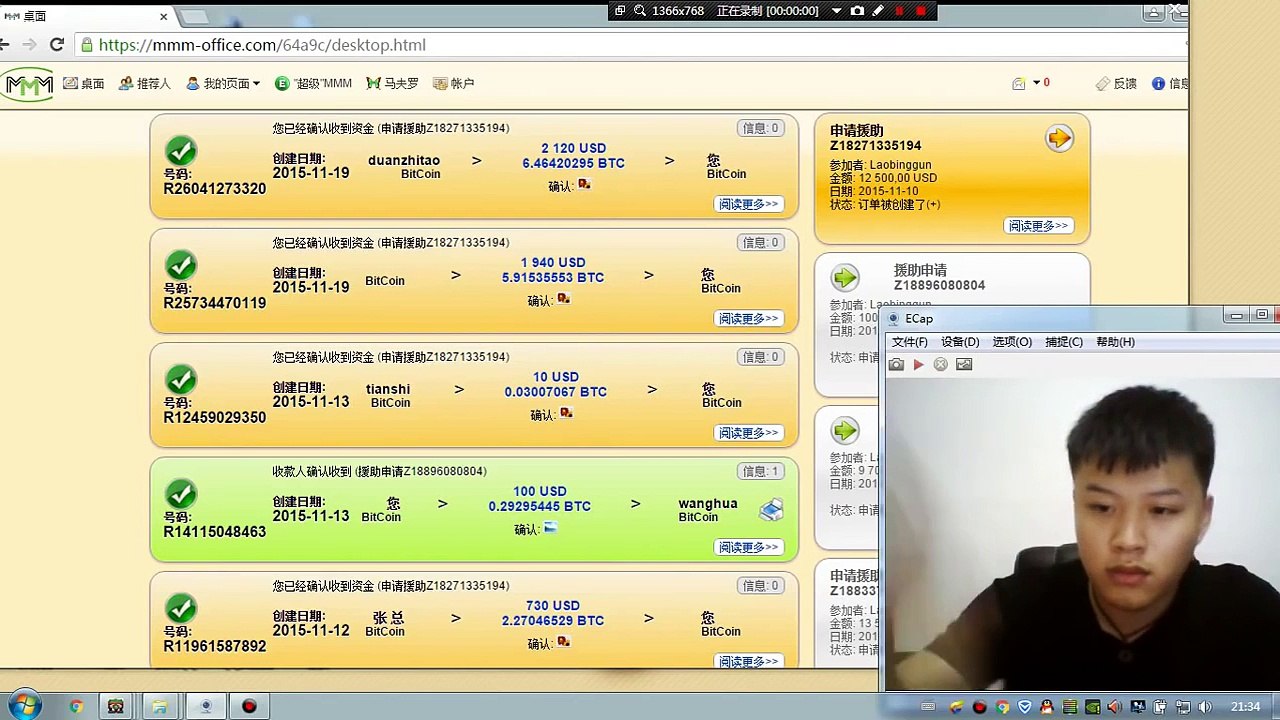Click the picture icon in ECap toolbar
The image size is (1280, 720).
(964, 365)
